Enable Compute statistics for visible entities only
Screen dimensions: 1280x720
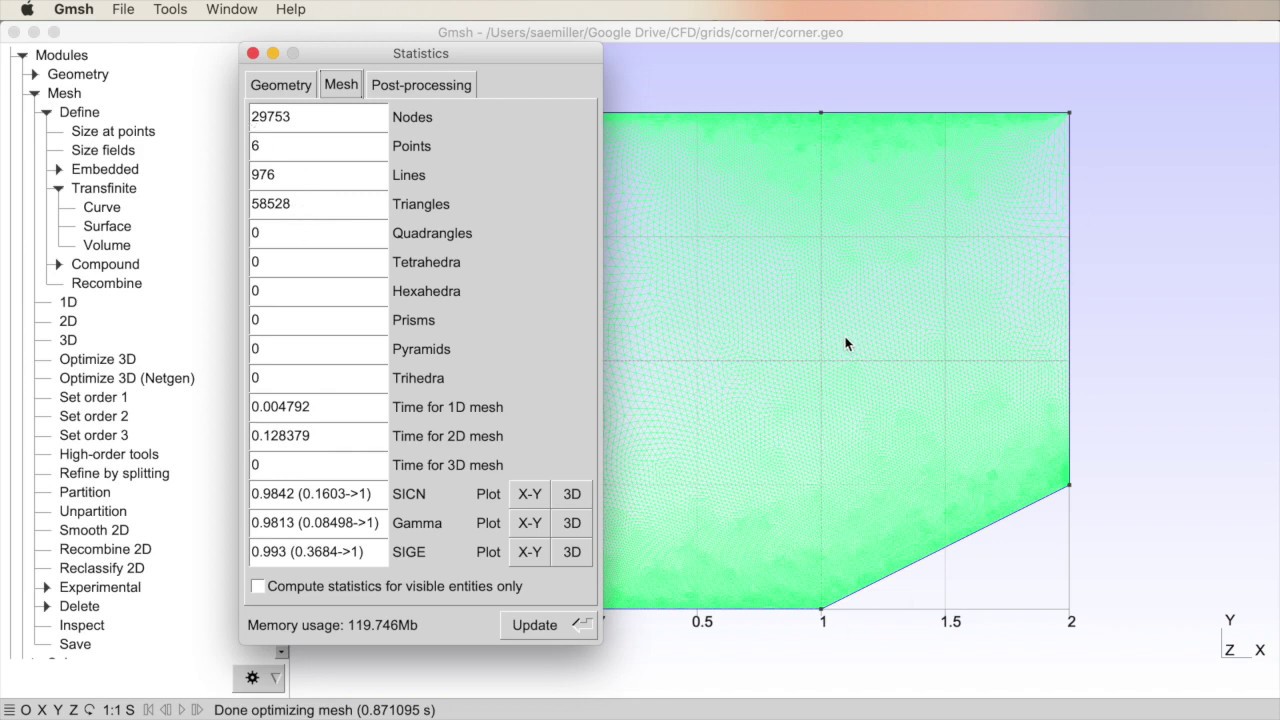(x=258, y=586)
